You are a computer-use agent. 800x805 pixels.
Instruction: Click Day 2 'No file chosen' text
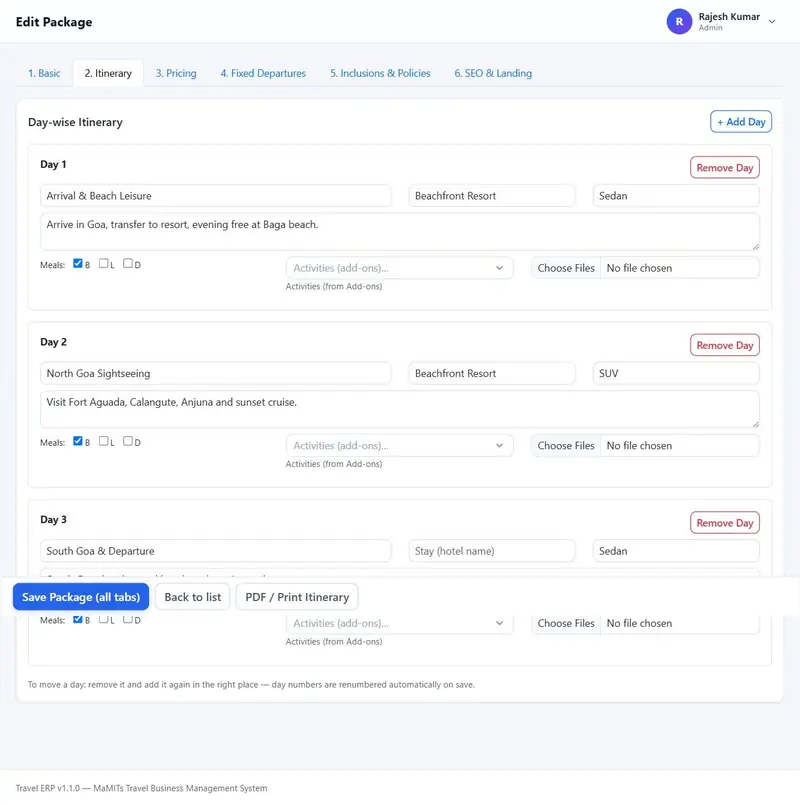point(639,446)
